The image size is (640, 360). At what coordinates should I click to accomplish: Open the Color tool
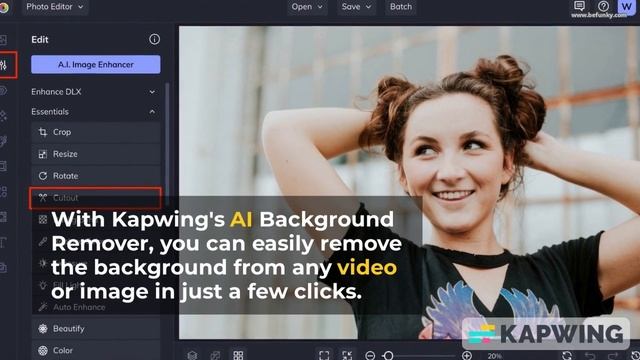(96, 350)
